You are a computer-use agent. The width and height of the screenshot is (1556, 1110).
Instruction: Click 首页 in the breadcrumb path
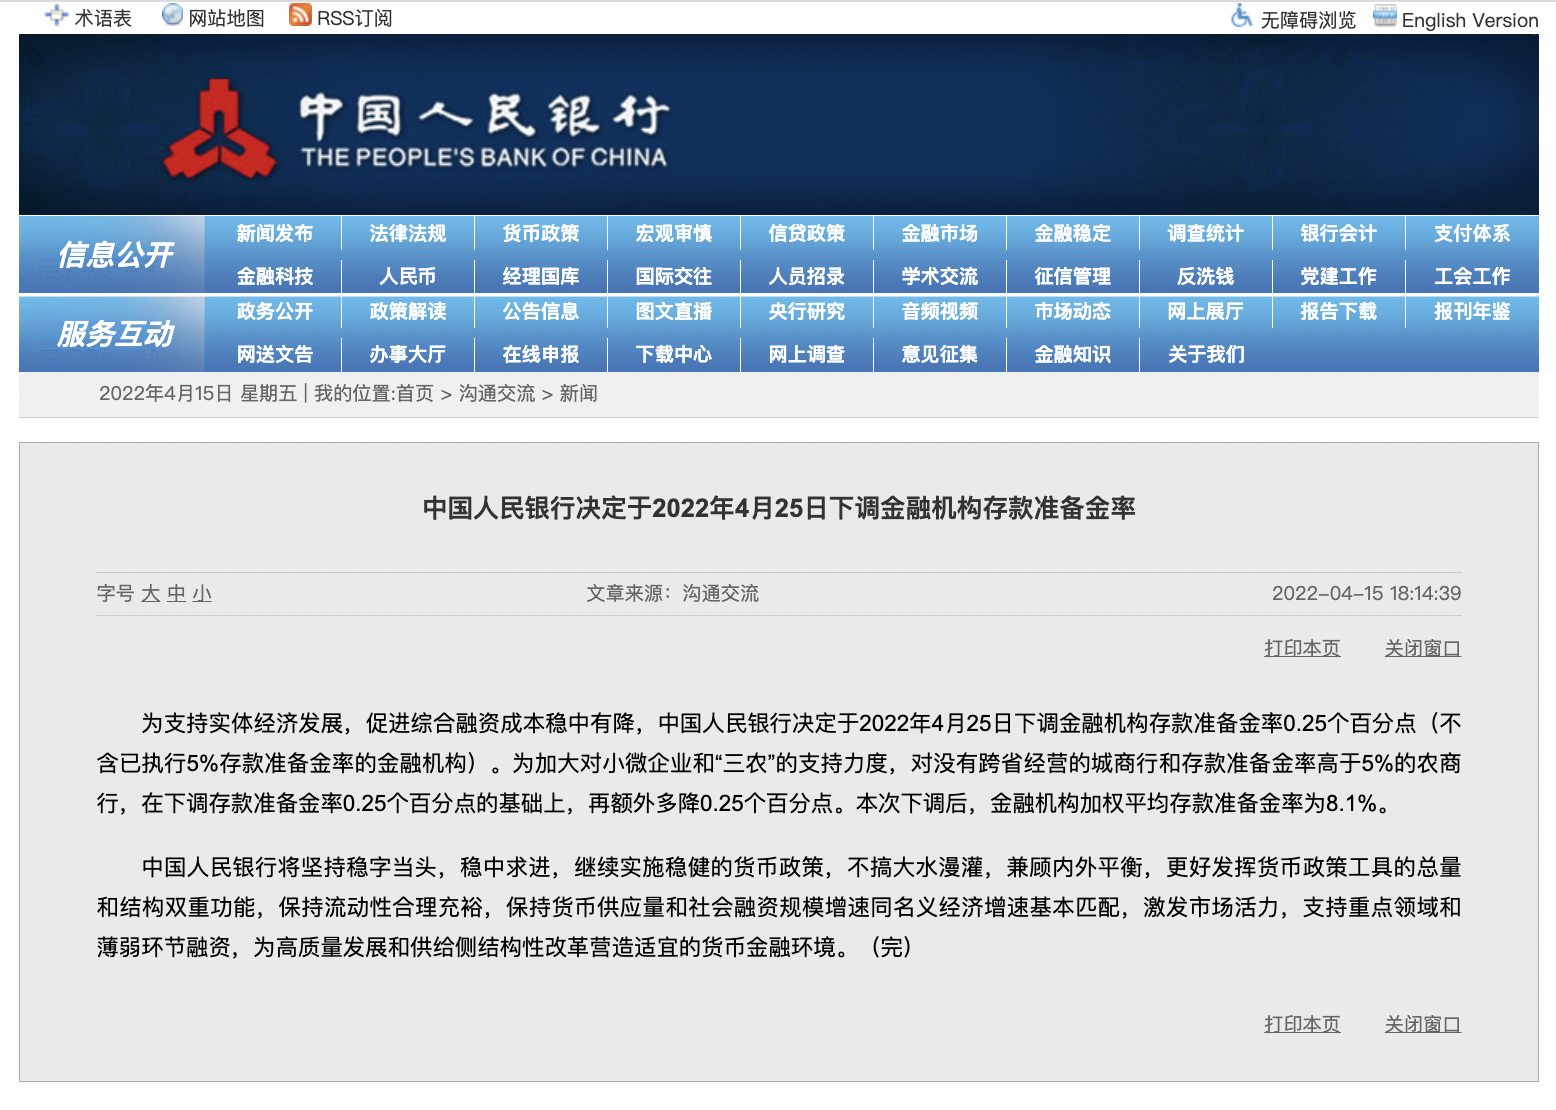415,394
